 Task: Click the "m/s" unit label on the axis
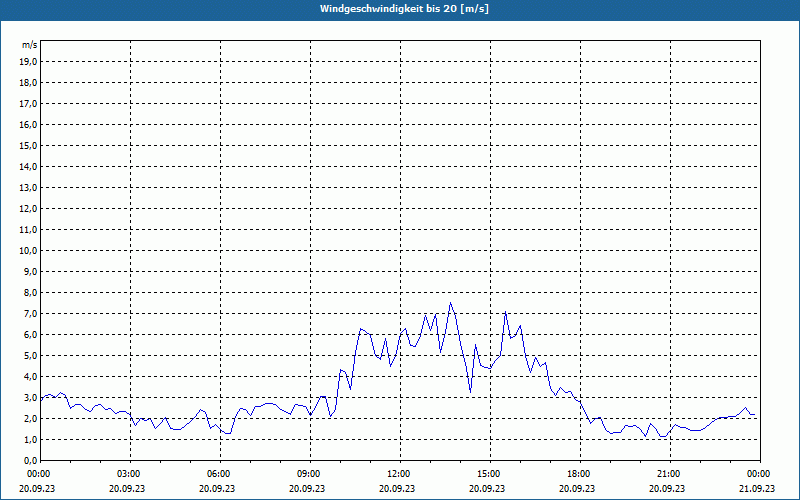pyautogui.click(x=30, y=45)
